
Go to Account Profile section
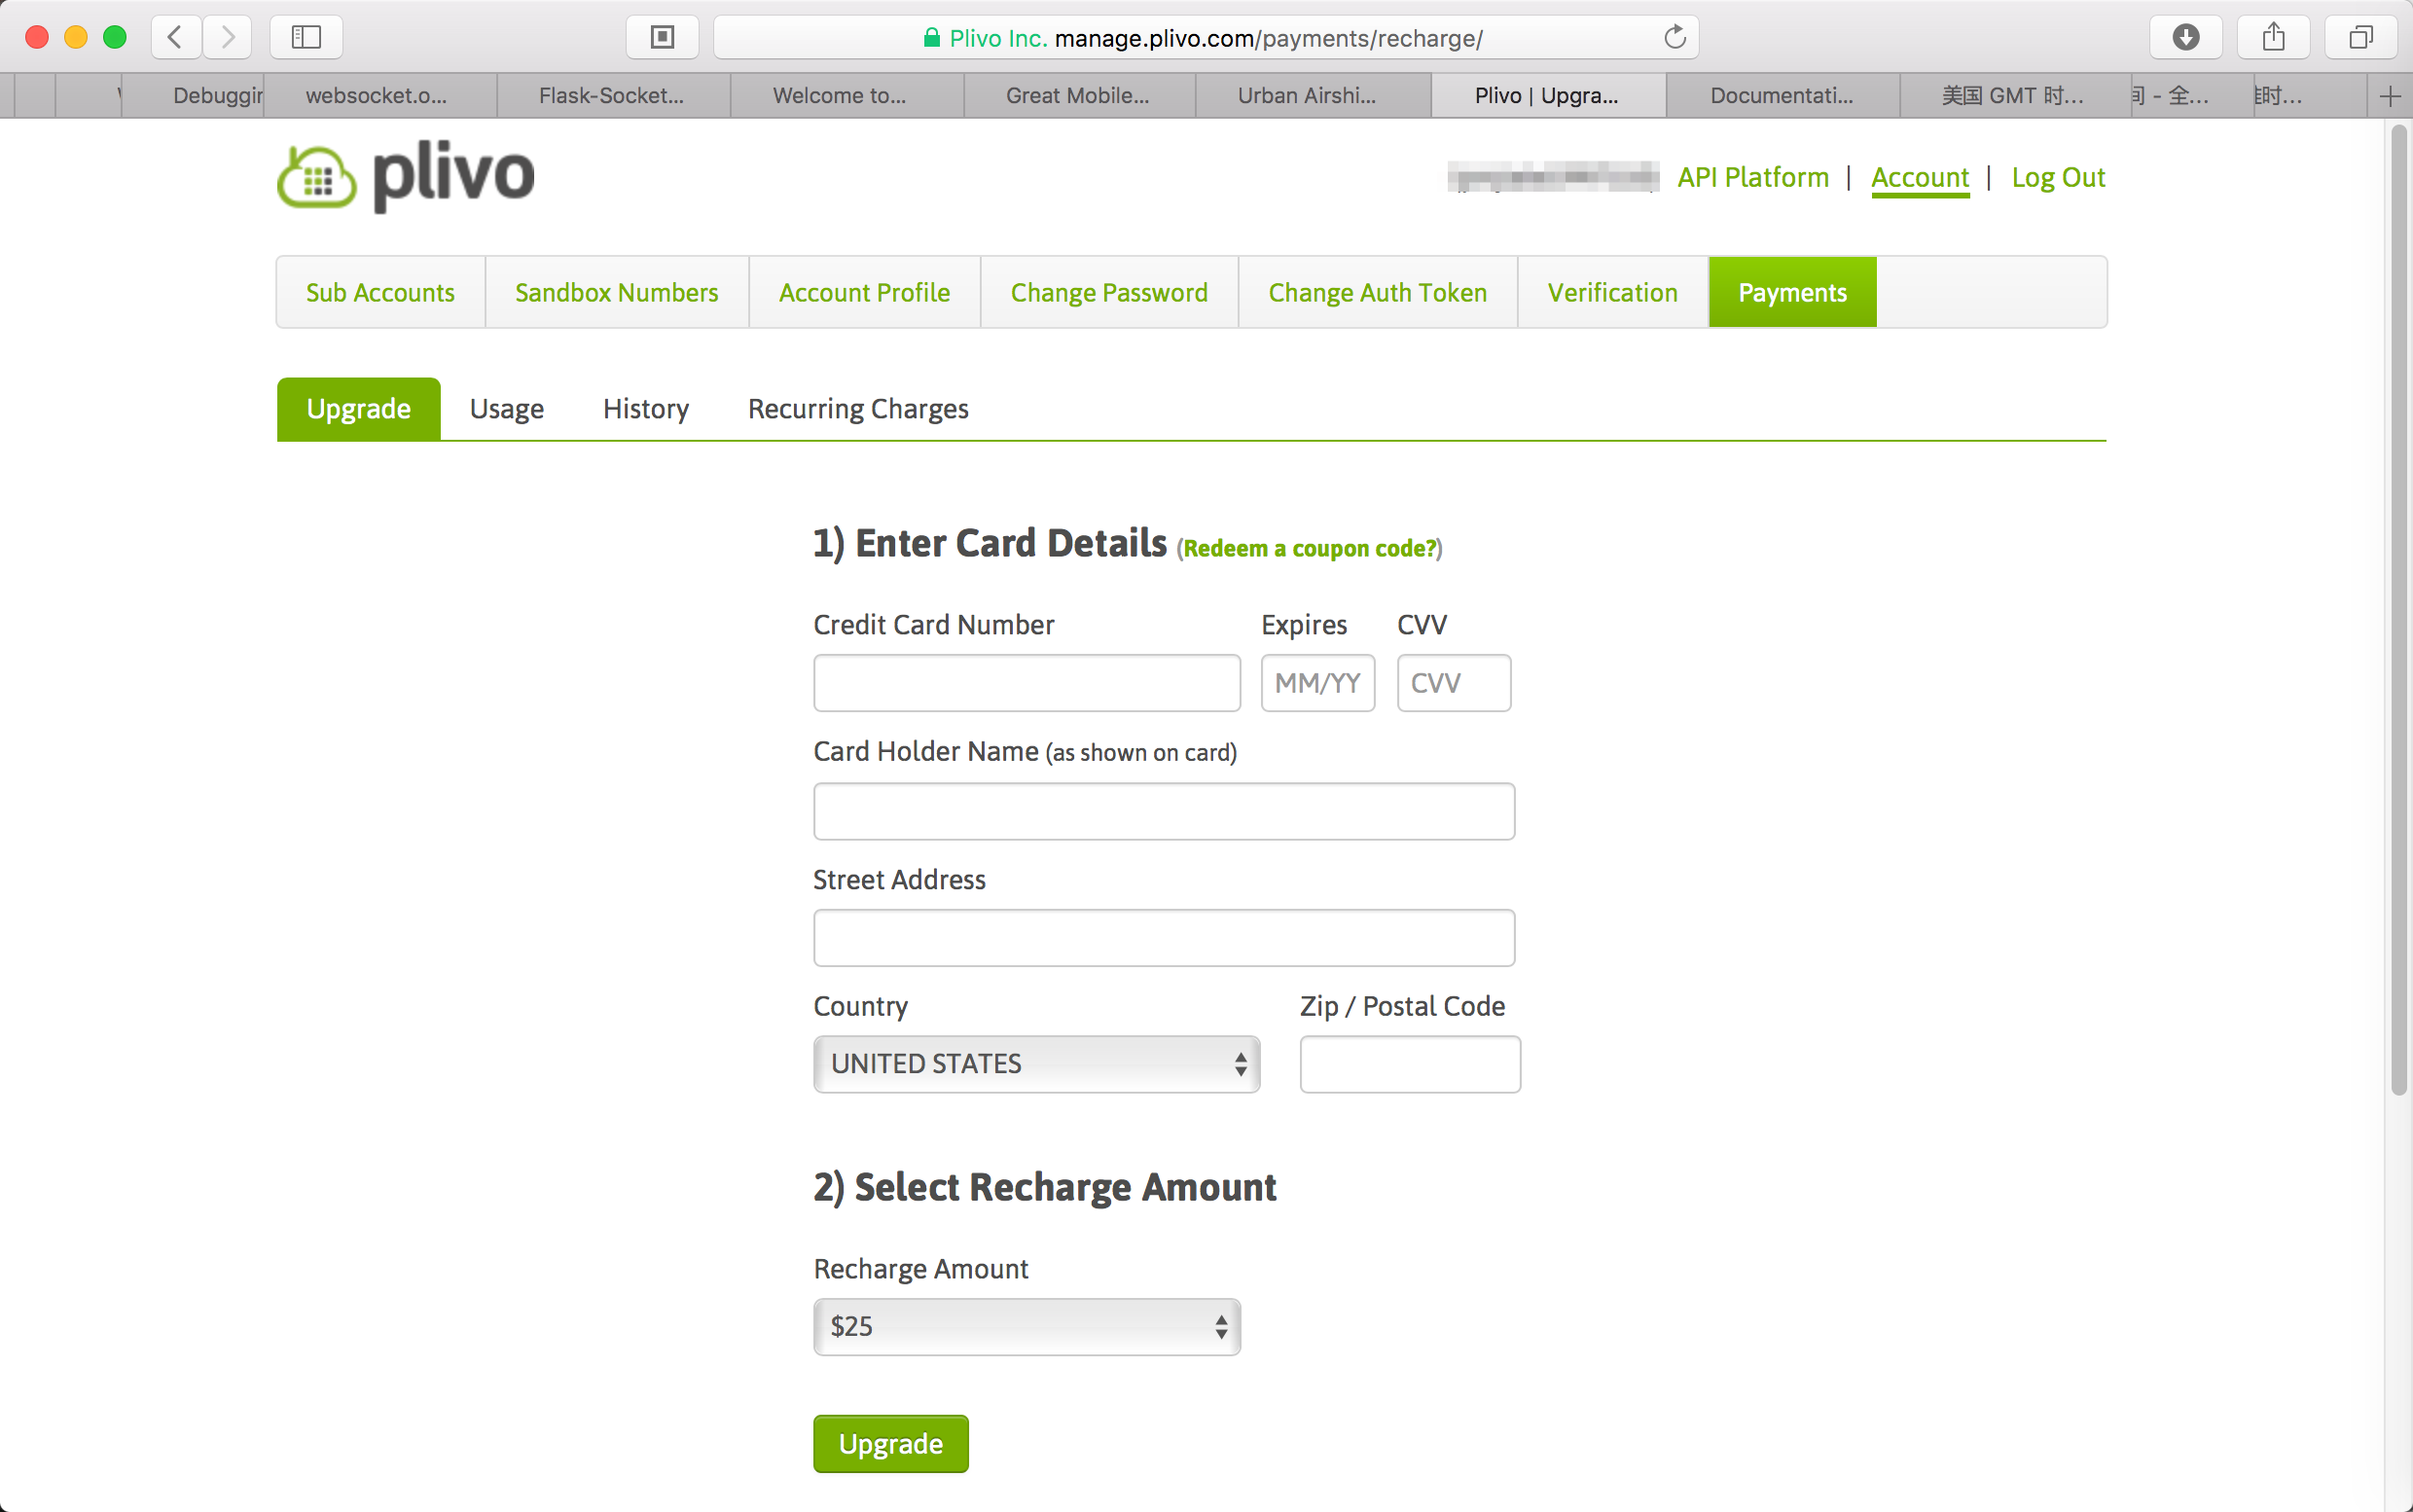(x=864, y=292)
